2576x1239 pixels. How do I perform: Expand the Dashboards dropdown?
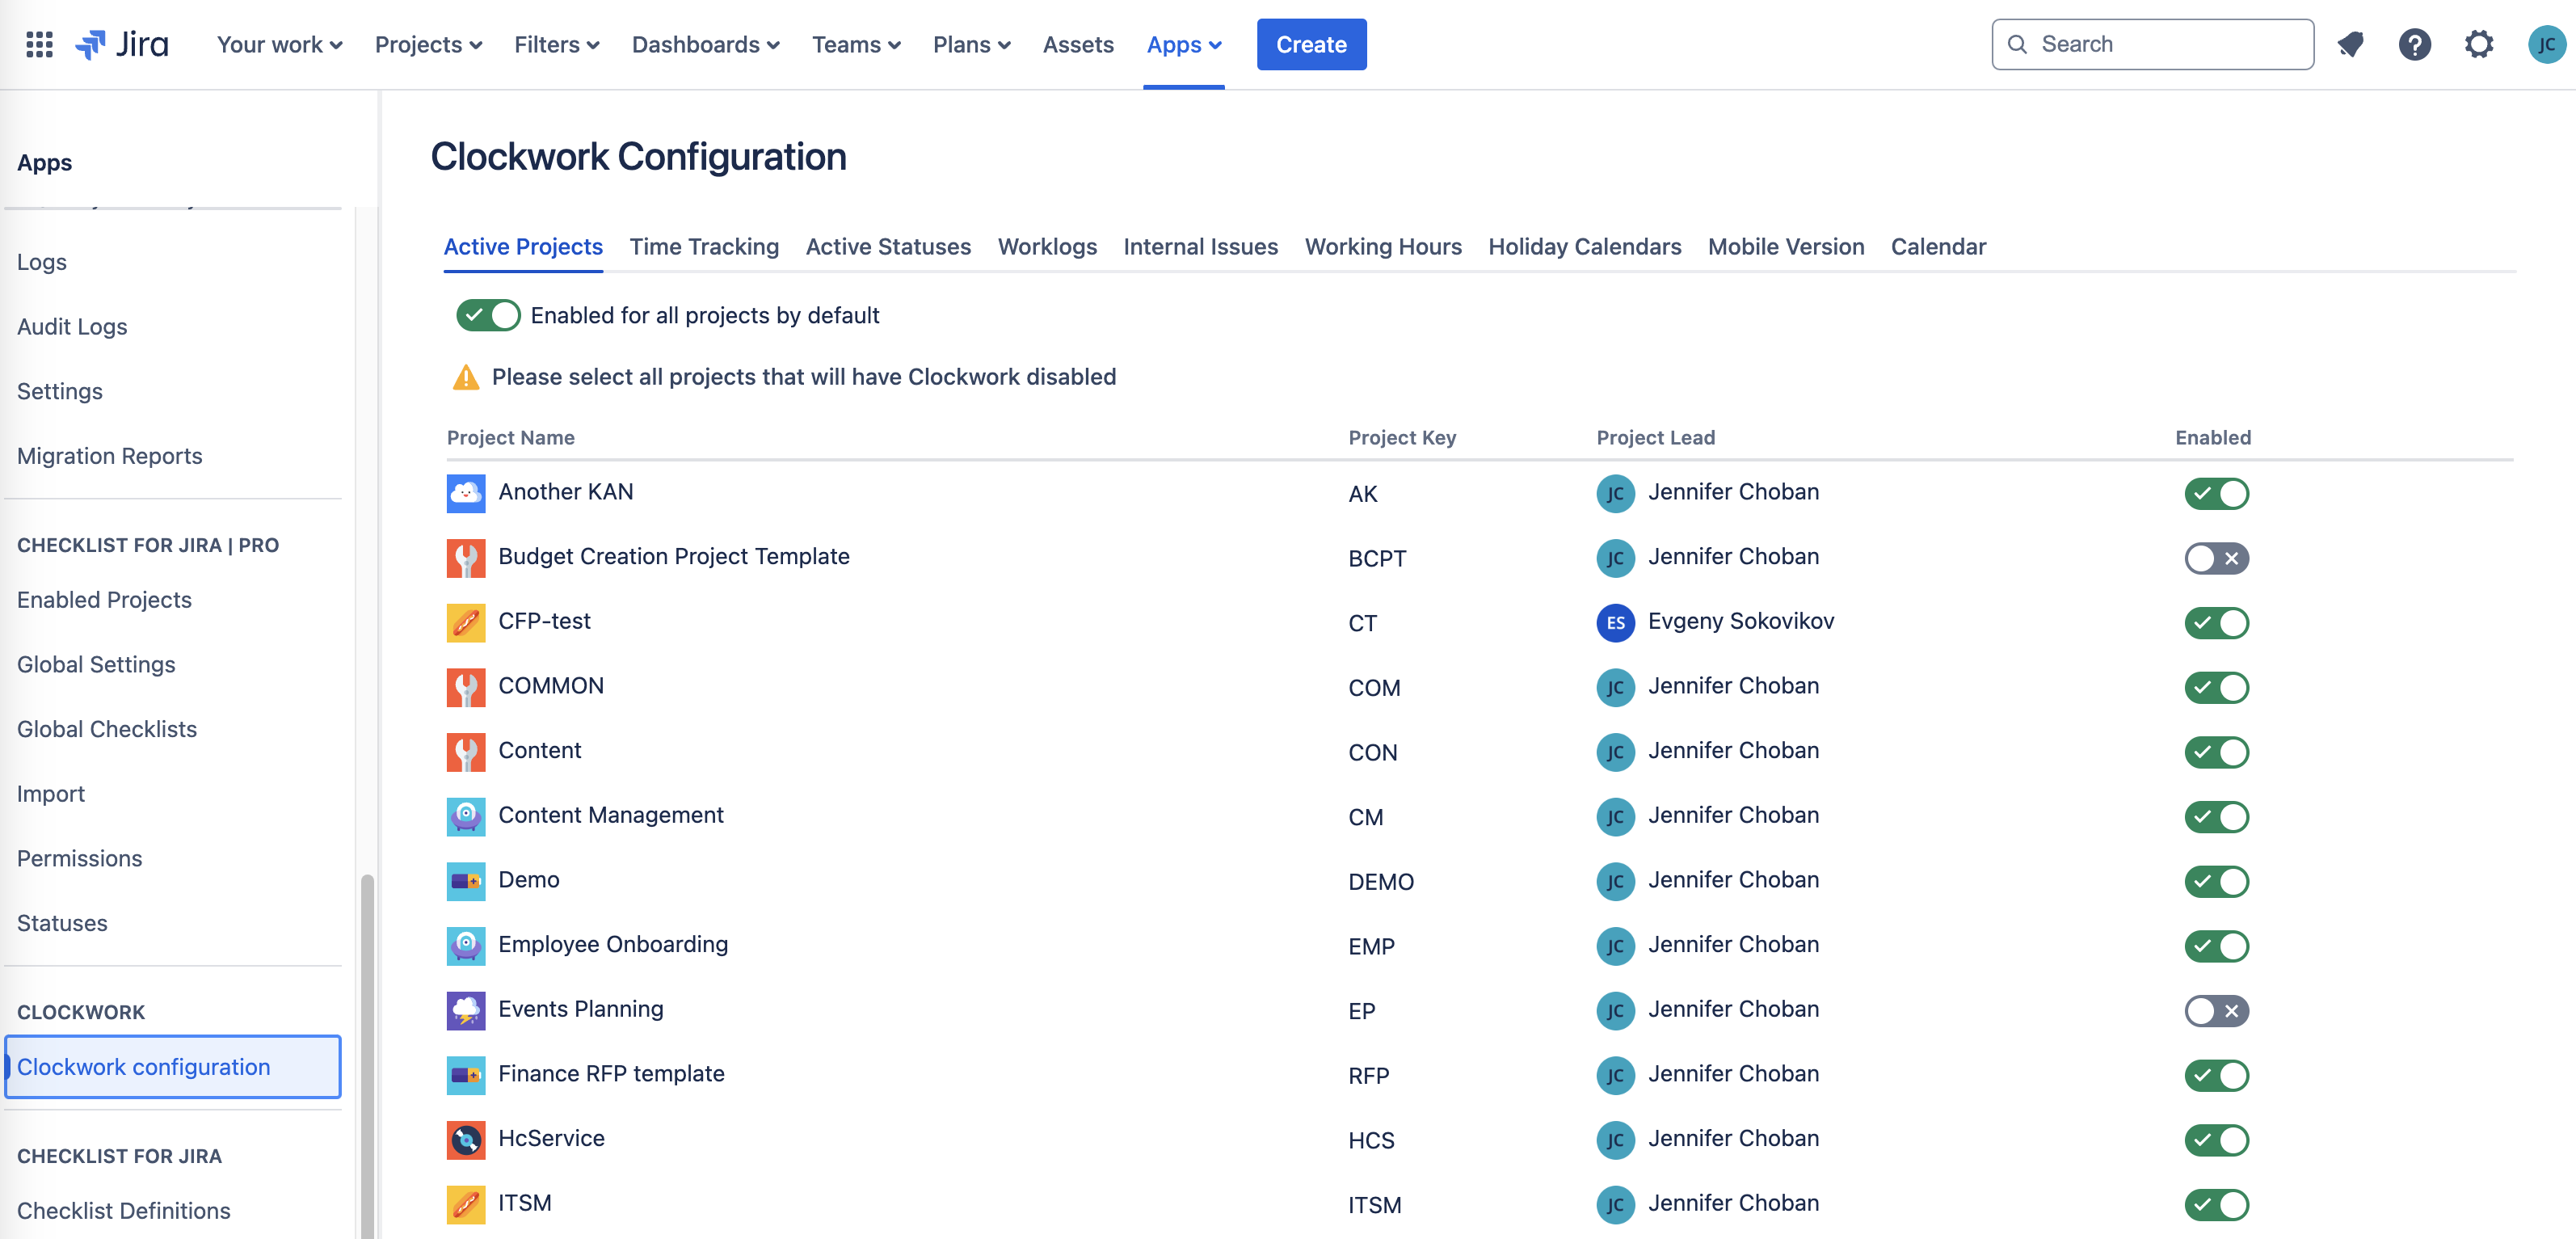(705, 44)
